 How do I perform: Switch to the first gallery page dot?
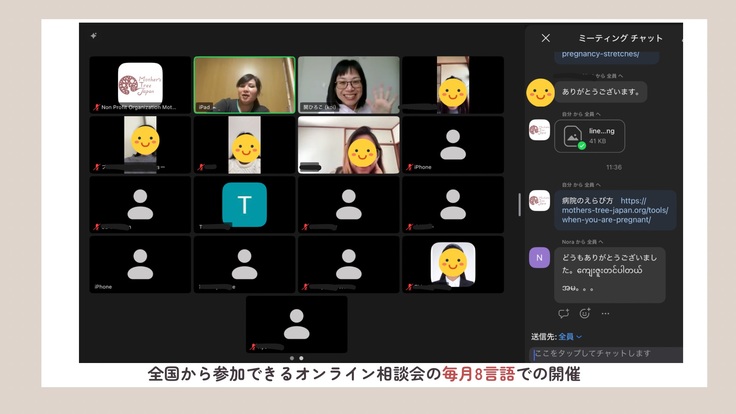(292, 357)
